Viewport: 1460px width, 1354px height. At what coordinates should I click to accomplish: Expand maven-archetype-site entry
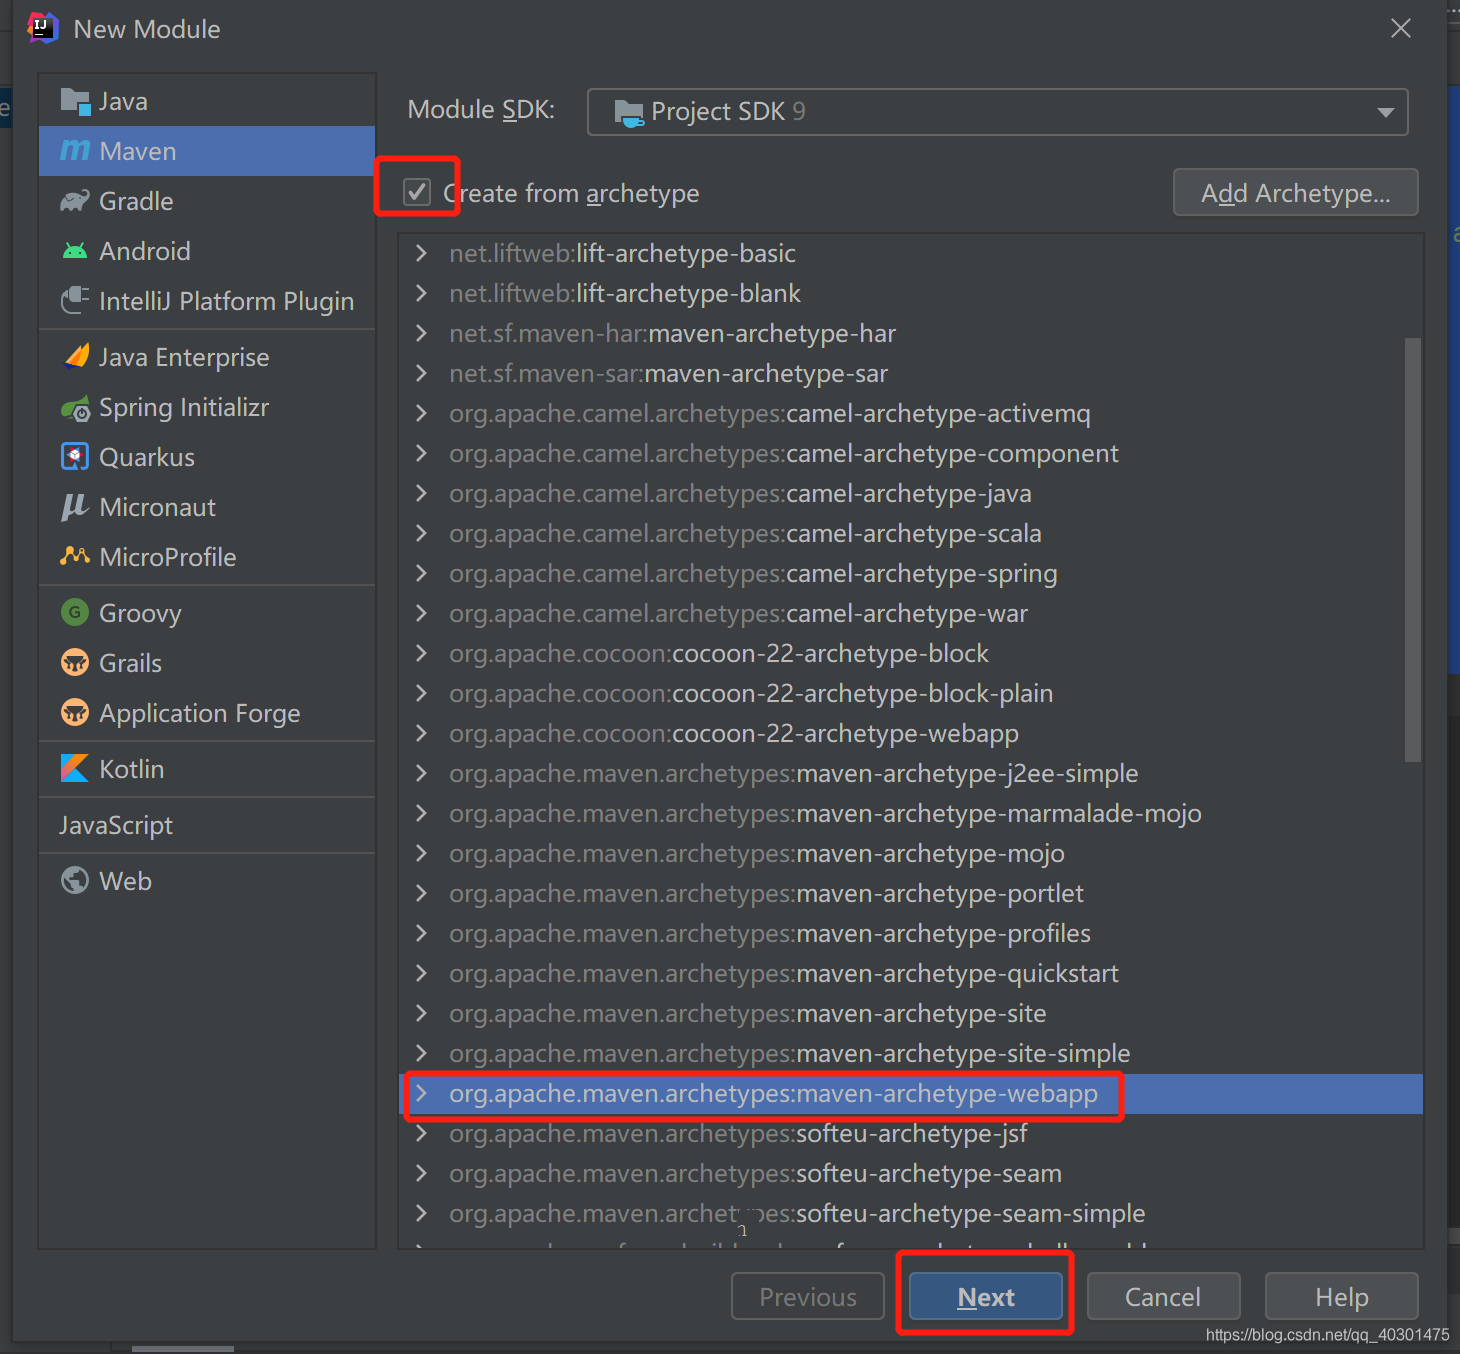pyautogui.click(x=421, y=1013)
